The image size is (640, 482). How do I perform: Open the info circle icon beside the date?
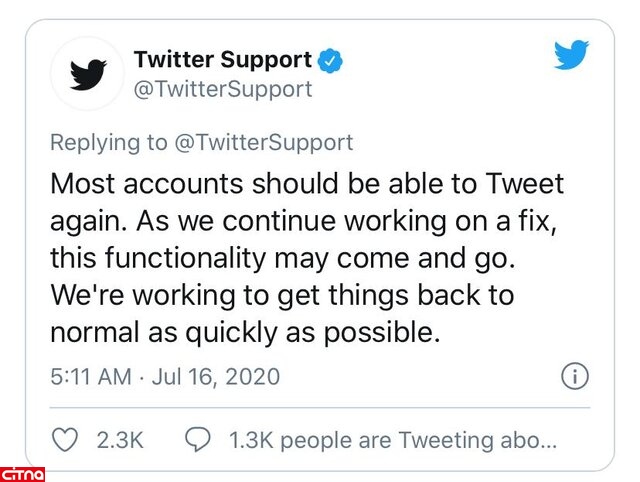click(575, 377)
